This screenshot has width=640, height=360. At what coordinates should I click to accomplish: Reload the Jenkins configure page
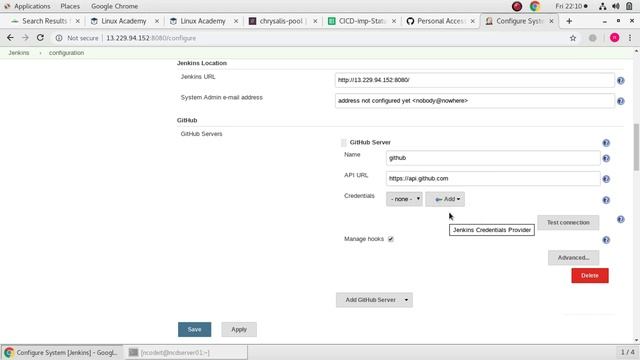[x=40, y=38]
